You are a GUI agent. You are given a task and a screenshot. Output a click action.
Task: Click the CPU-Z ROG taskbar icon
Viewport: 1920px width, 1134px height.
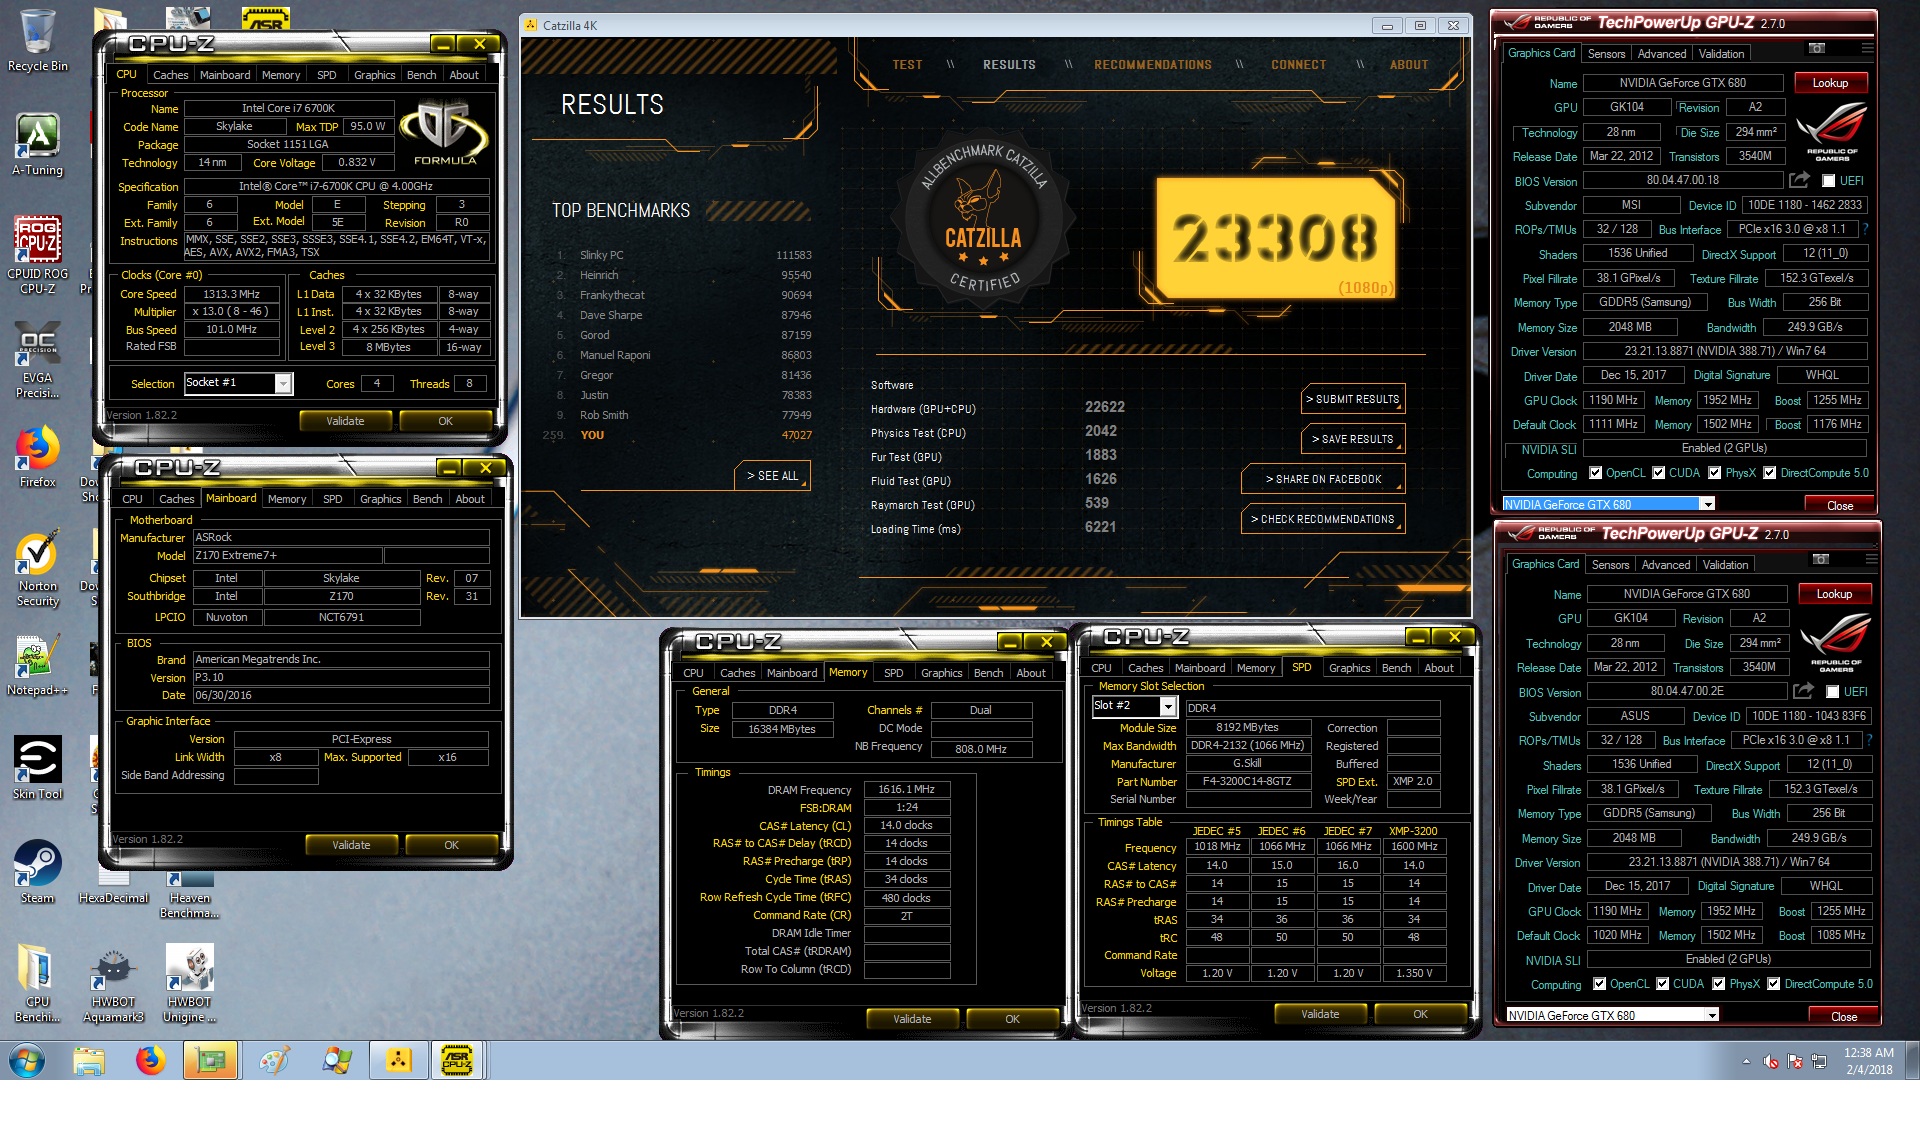point(457,1060)
